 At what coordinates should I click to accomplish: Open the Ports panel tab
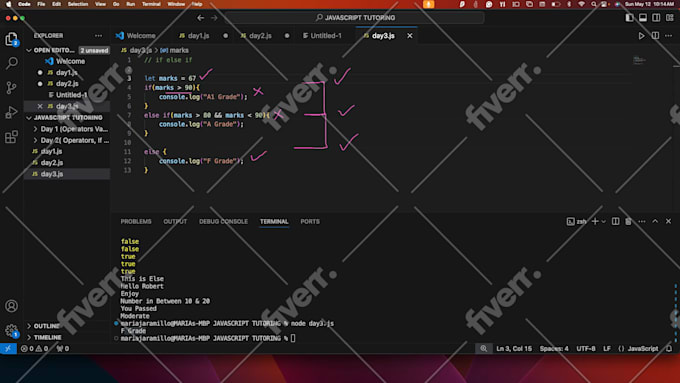click(310, 221)
